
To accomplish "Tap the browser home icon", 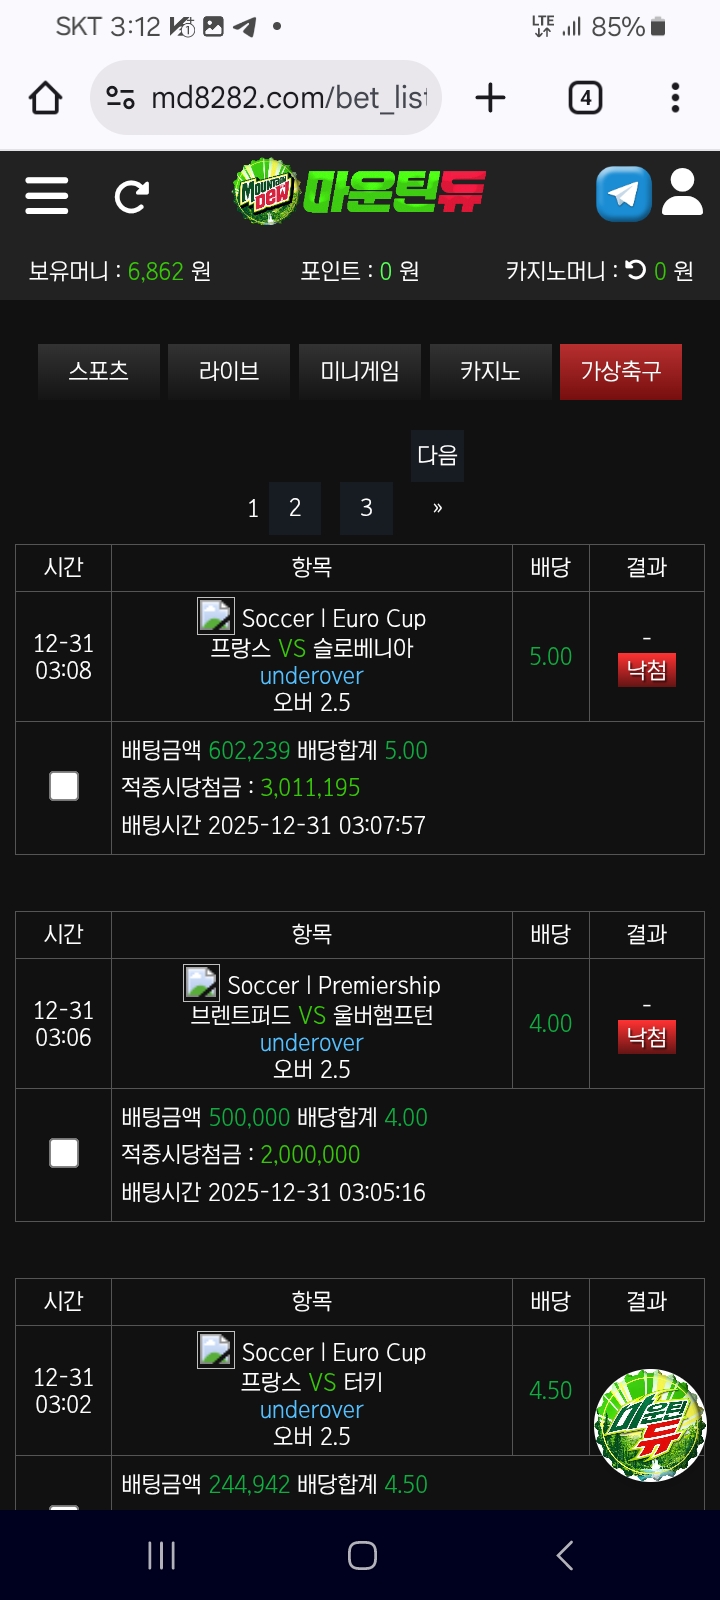I will pyautogui.click(x=45, y=98).
